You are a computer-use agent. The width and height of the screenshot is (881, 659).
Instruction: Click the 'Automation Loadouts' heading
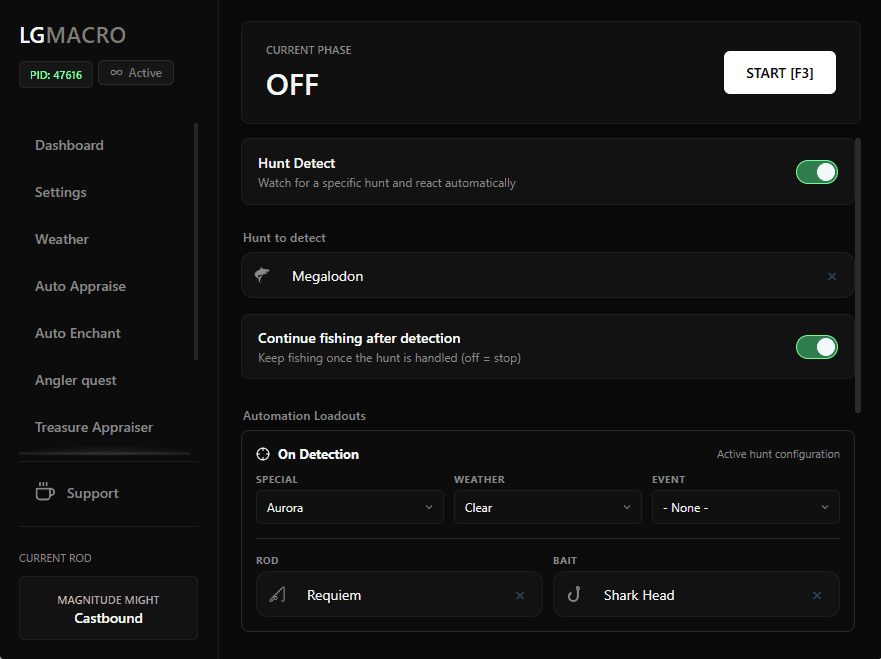pyautogui.click(x=304, y=416)
